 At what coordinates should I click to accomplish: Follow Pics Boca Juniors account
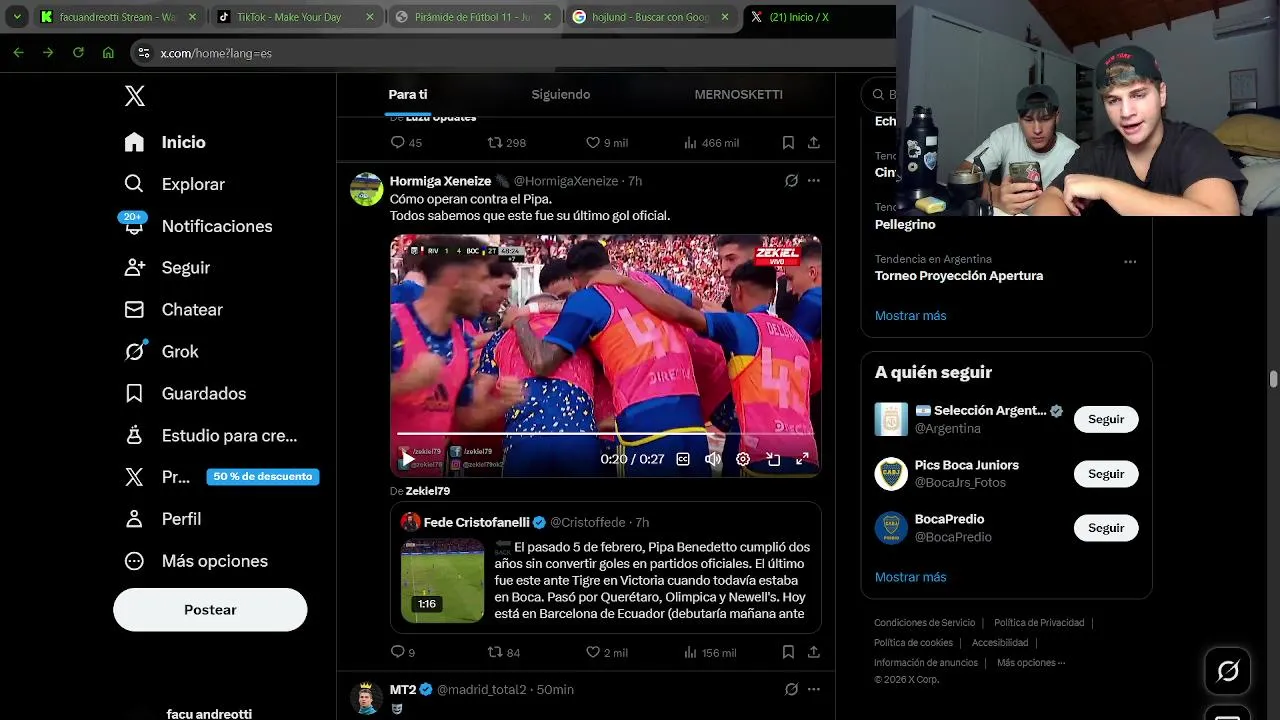pos(1106,474)
